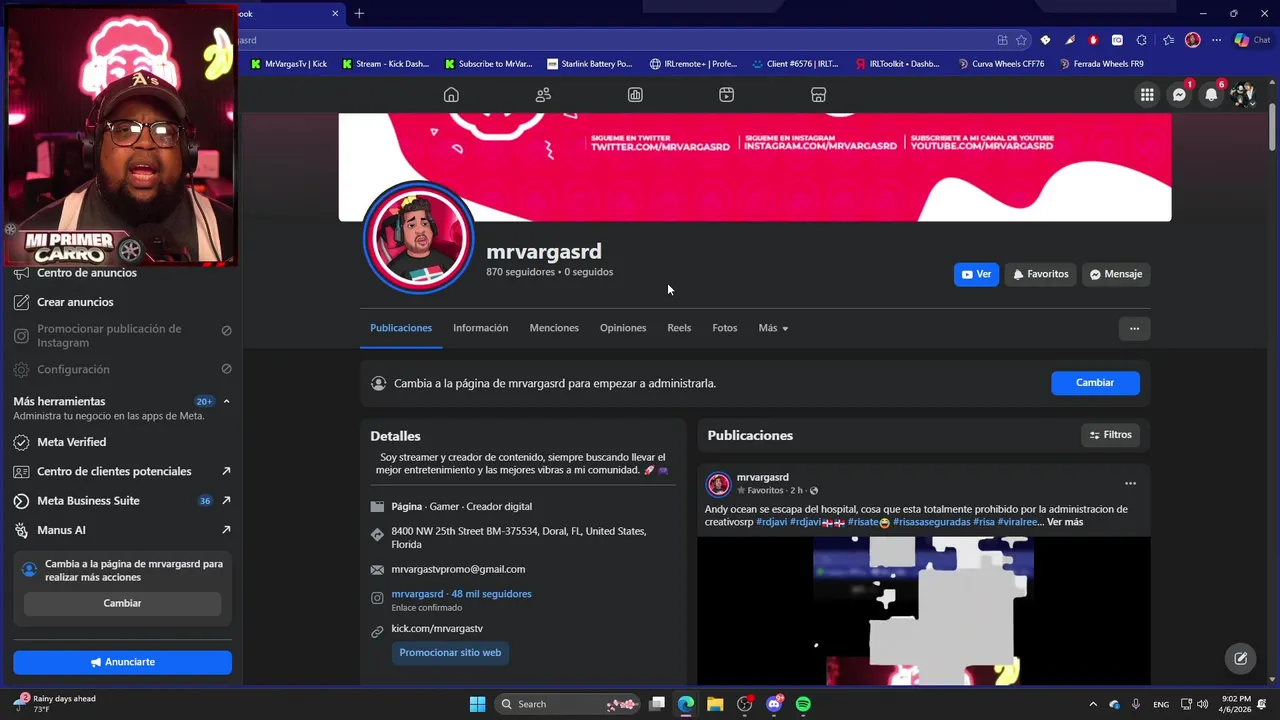1280x720 pixels.
Task: Open Meta Business Suite in sidebar
Action: pyautogui.click(x=121, y=501)
